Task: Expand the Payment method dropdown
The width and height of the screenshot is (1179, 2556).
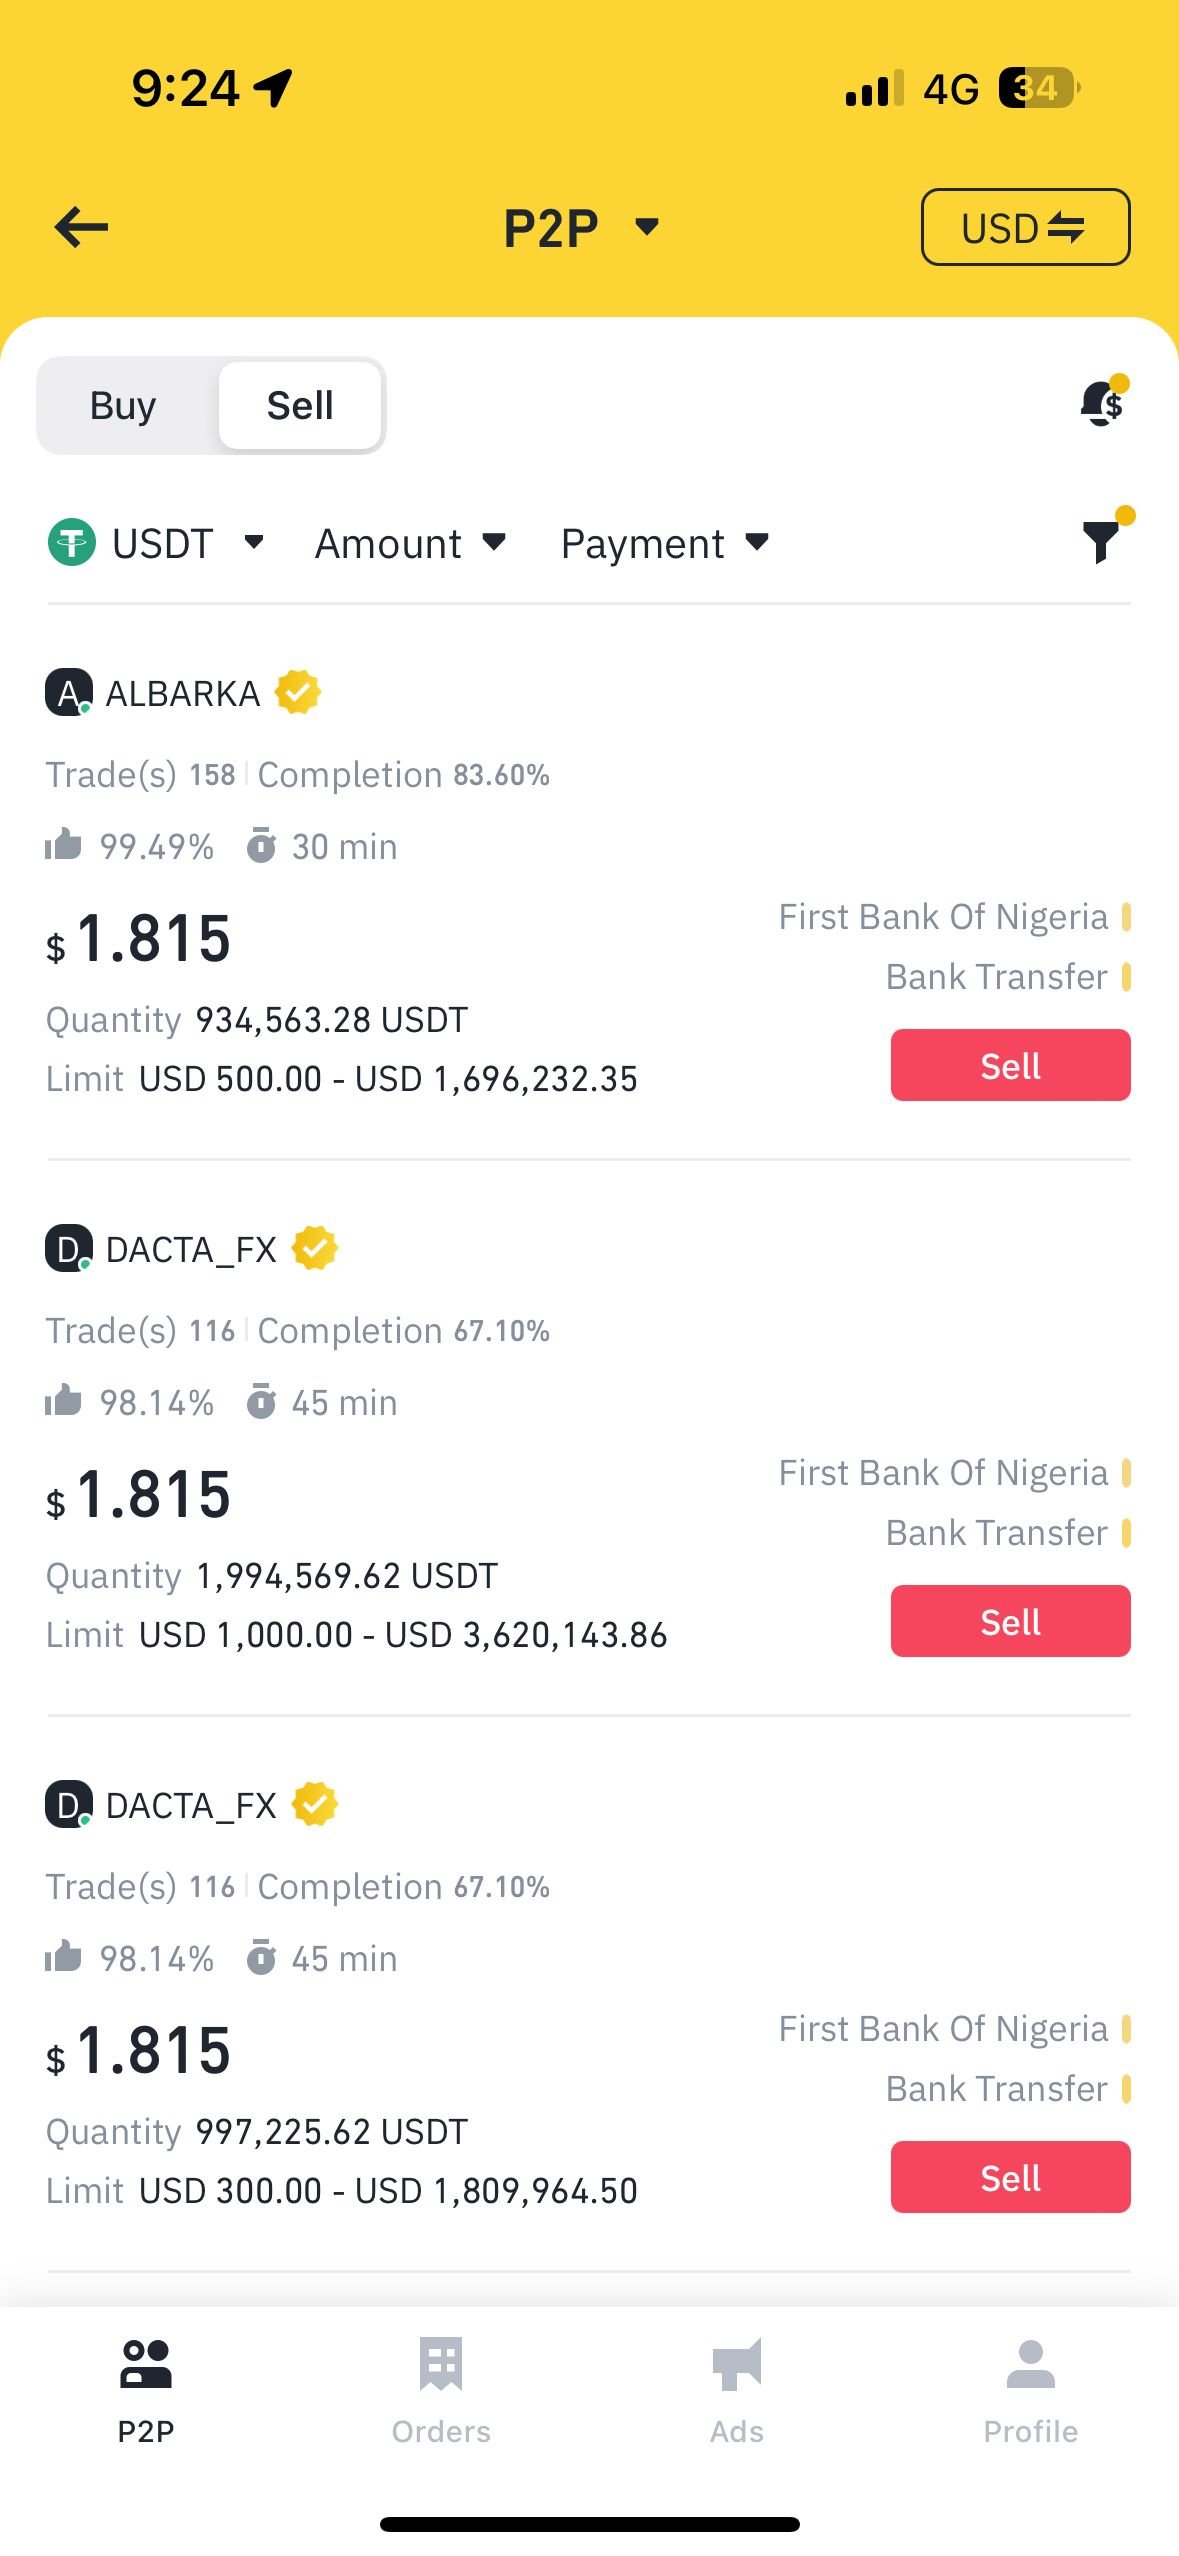Action: click(x=664, y=544)
